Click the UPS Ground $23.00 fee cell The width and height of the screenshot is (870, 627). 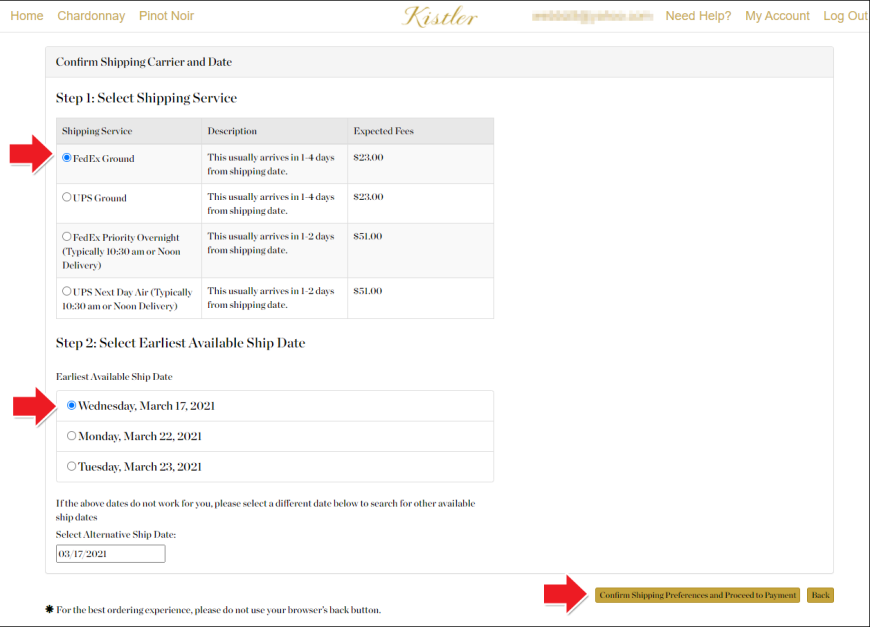tap(421, 204)
